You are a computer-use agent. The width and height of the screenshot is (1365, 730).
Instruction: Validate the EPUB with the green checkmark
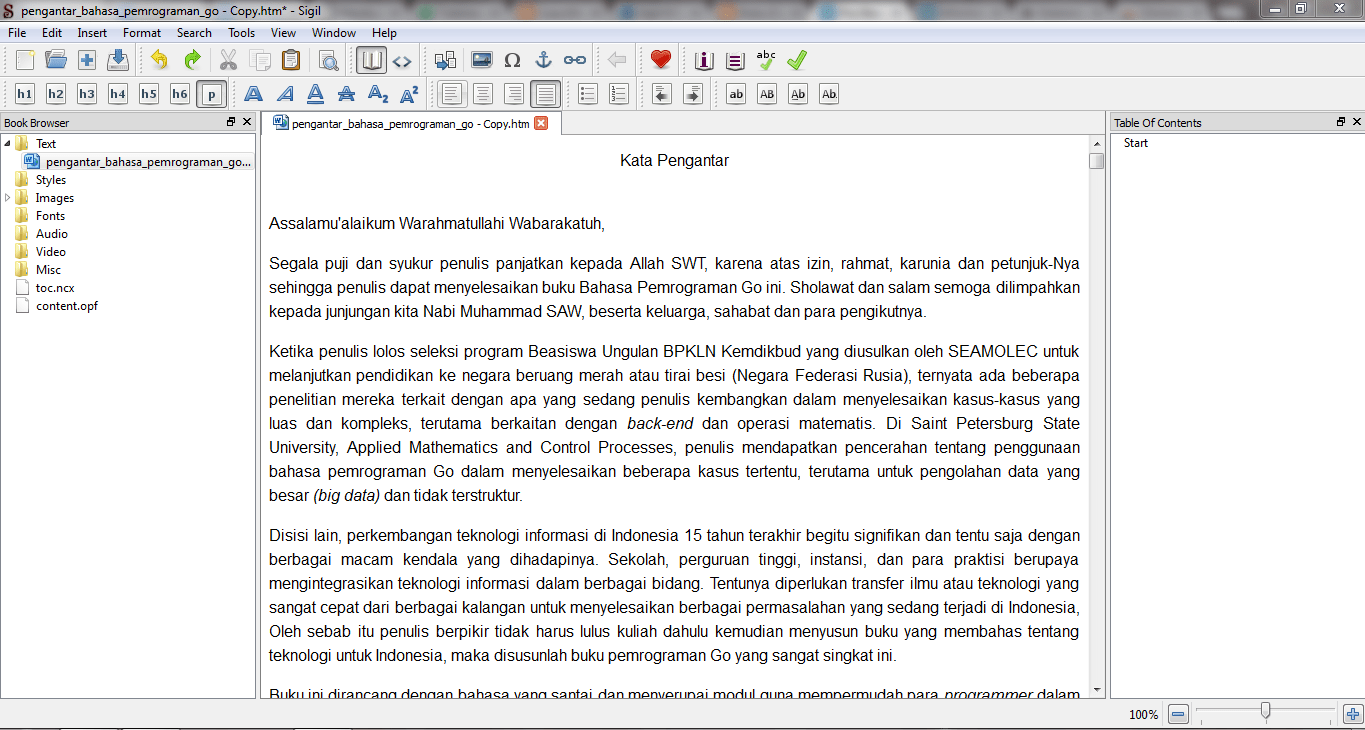coord(797,60)
